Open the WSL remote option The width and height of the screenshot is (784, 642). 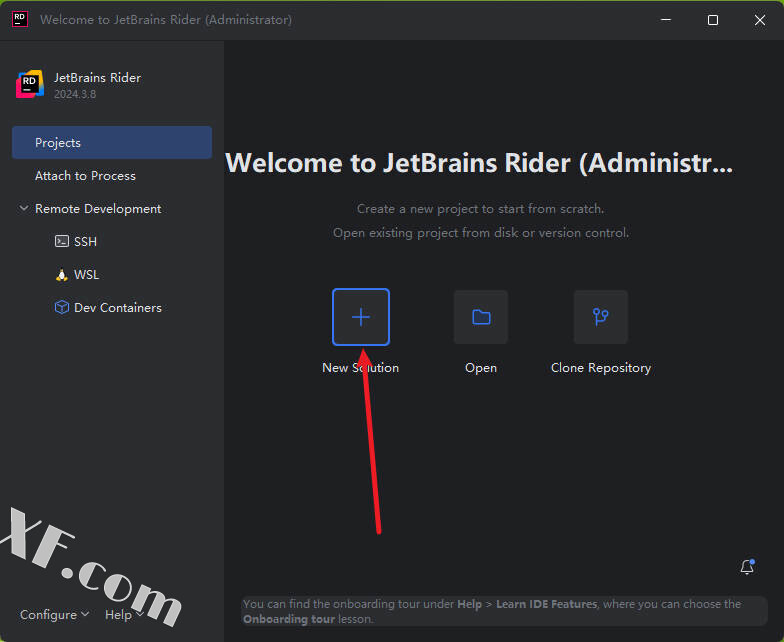coord(86,274)
